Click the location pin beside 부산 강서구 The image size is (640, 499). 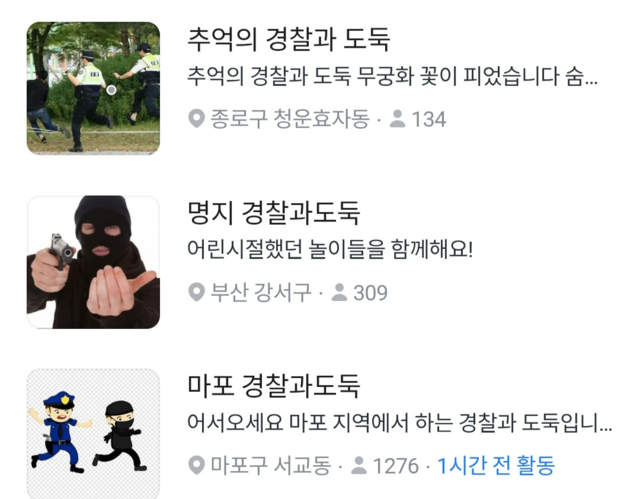[196, 292]
